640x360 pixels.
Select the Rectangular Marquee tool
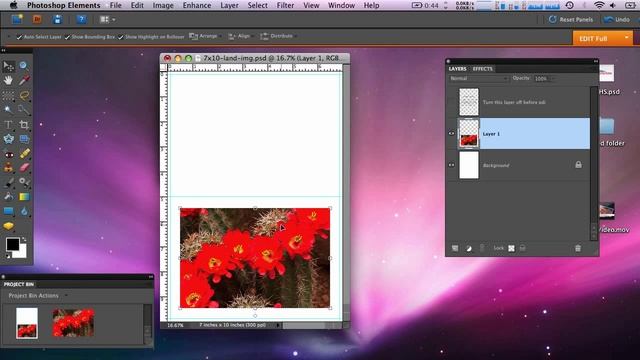click(x=8, y=96)
